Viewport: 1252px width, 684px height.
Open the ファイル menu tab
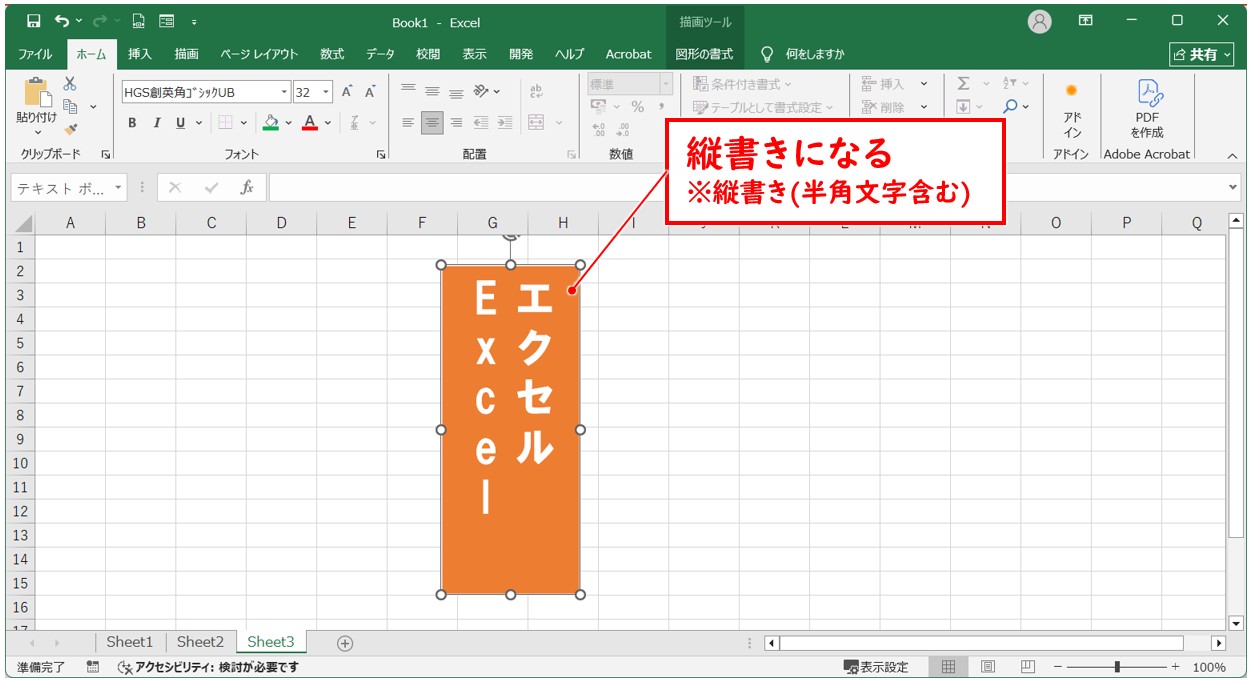[35, 54]
